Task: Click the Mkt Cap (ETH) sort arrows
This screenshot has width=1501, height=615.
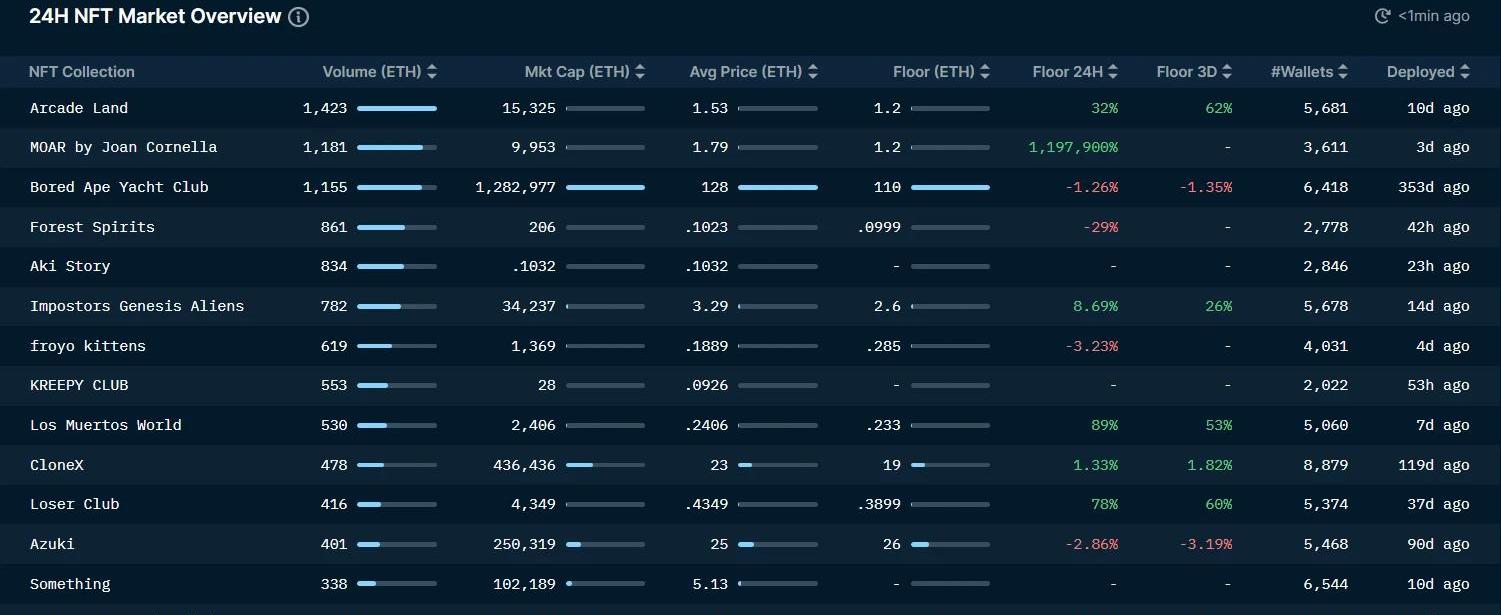Action: pyautogui.click(x=640, y=72)
